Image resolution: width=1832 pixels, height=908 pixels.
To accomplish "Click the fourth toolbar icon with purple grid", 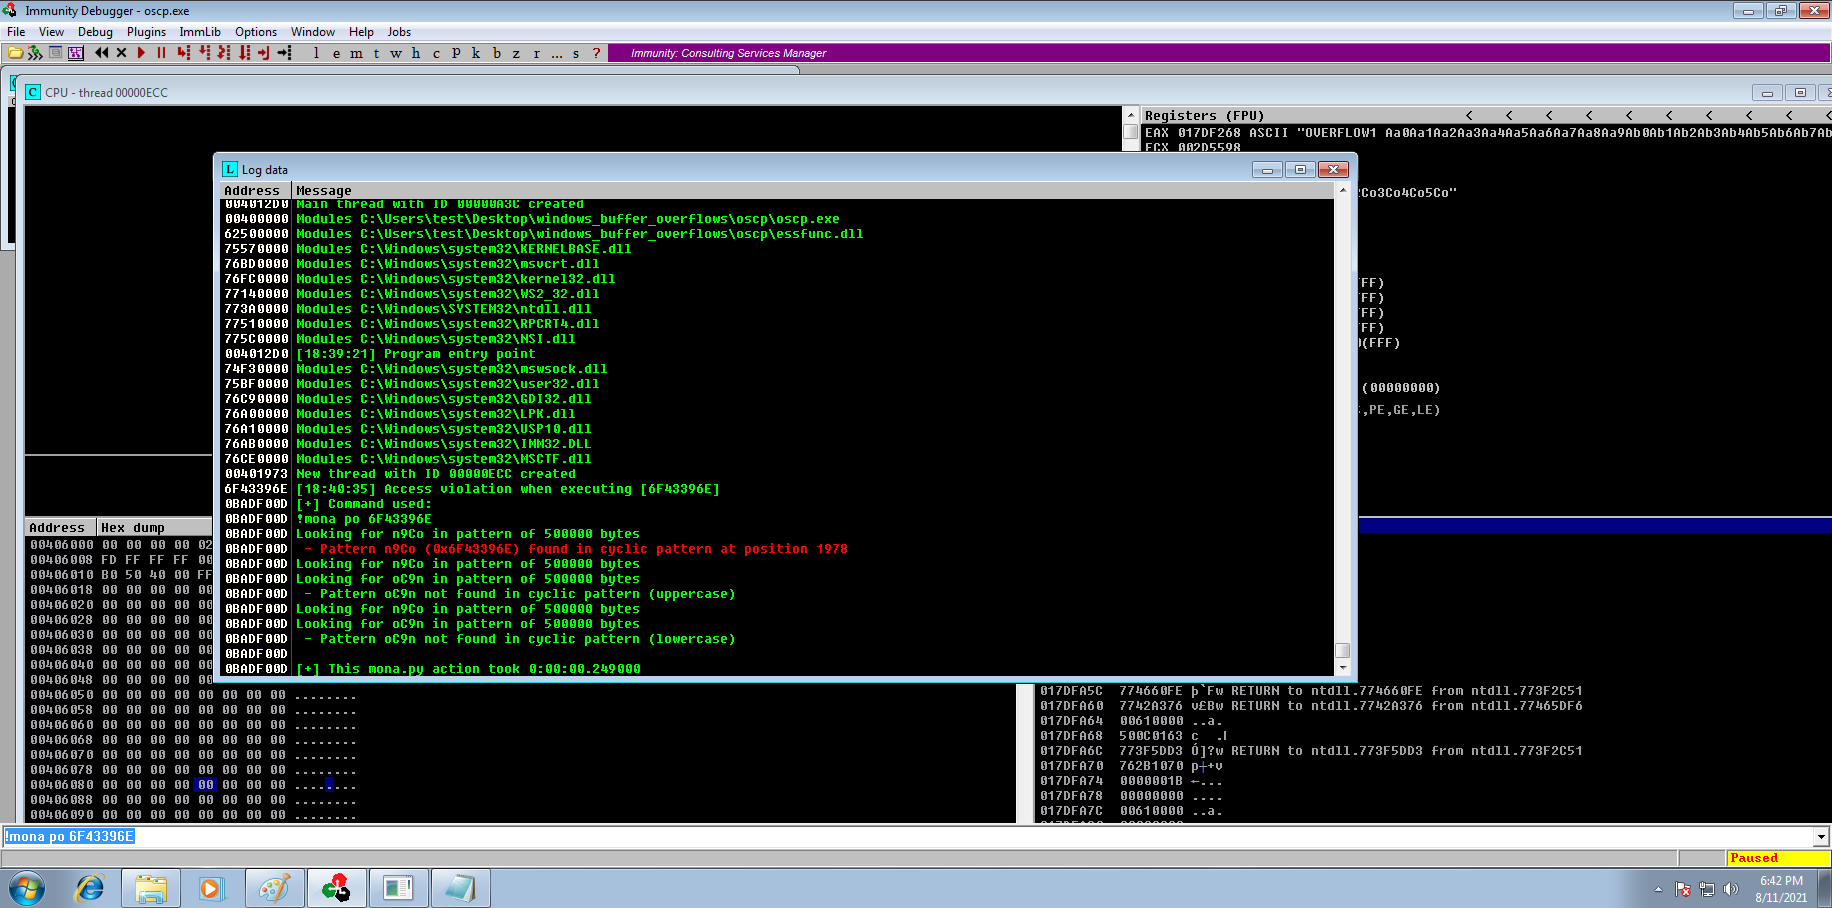I will (x=75, y=53).
